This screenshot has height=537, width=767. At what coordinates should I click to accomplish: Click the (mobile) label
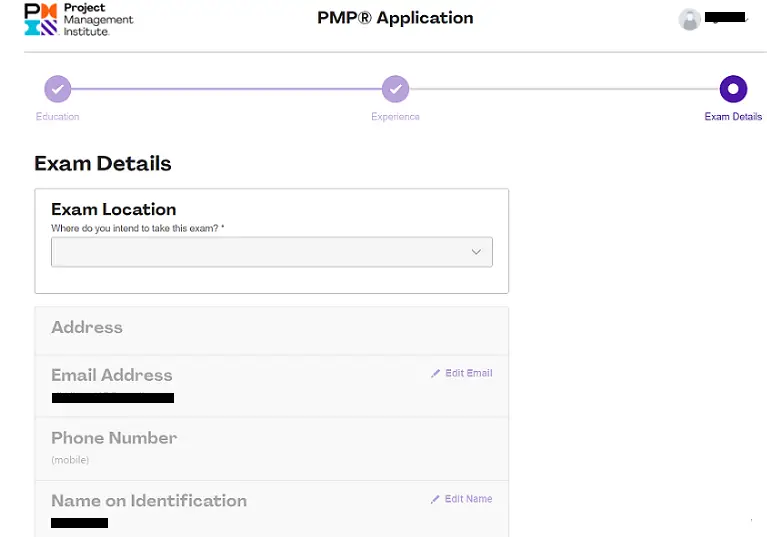[x=70, y=460]
